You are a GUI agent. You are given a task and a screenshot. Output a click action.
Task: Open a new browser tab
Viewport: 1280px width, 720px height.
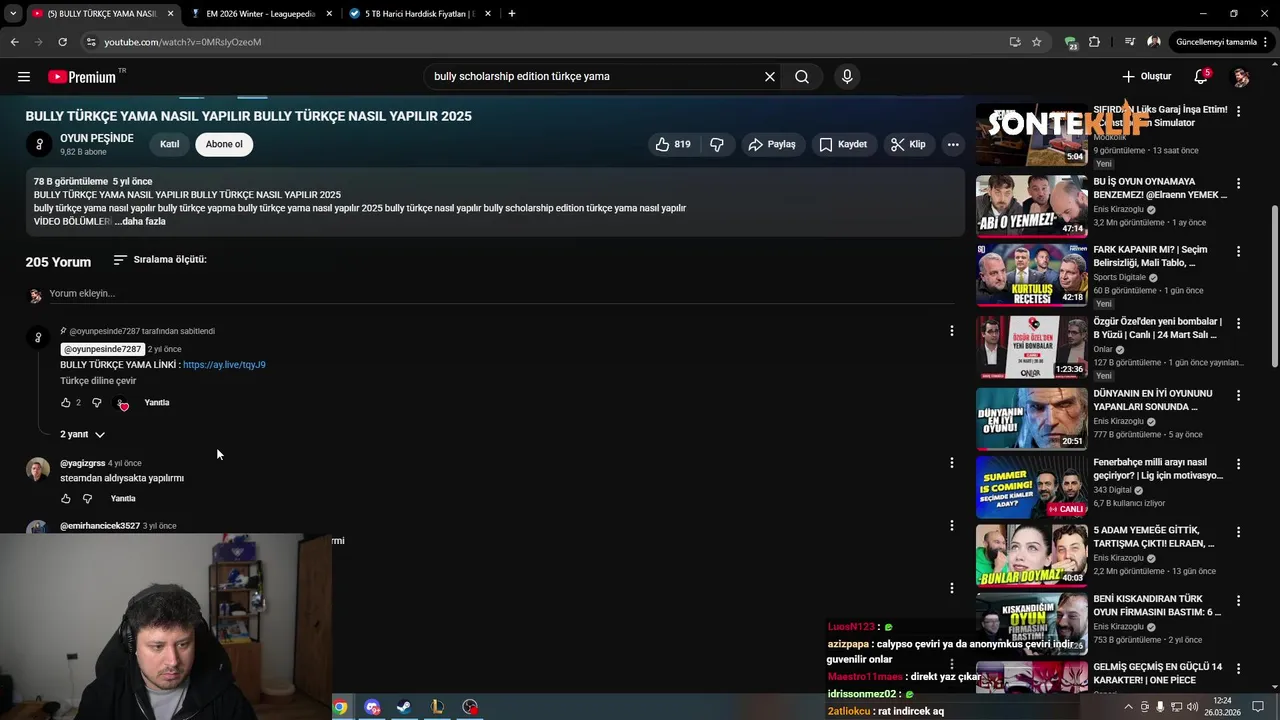[512, 14]
